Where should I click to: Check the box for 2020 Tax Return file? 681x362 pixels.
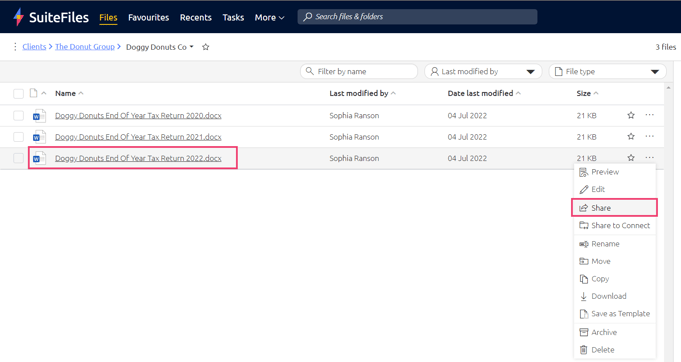18,116
